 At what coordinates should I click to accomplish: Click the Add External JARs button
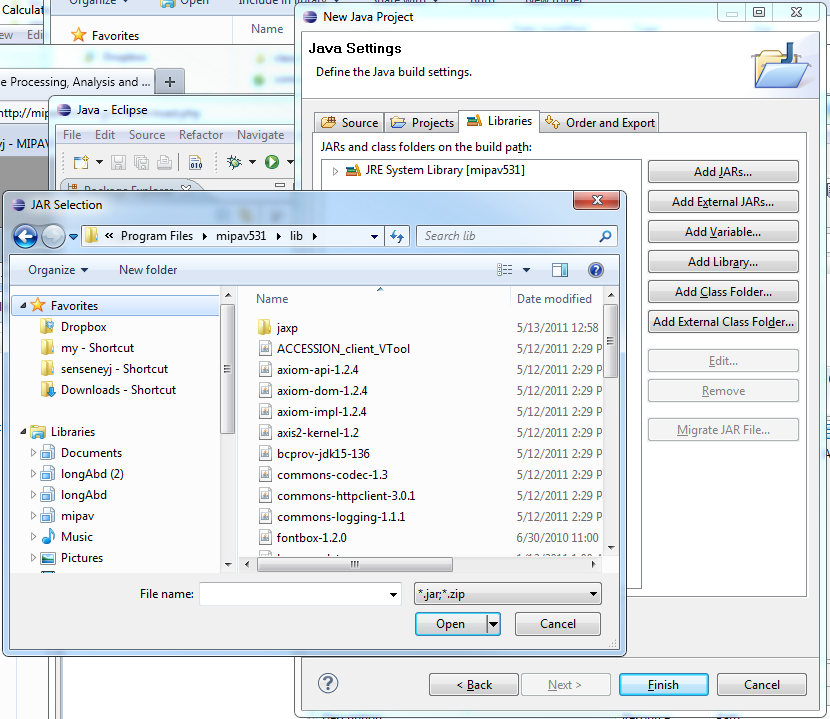tap(722, 202)
